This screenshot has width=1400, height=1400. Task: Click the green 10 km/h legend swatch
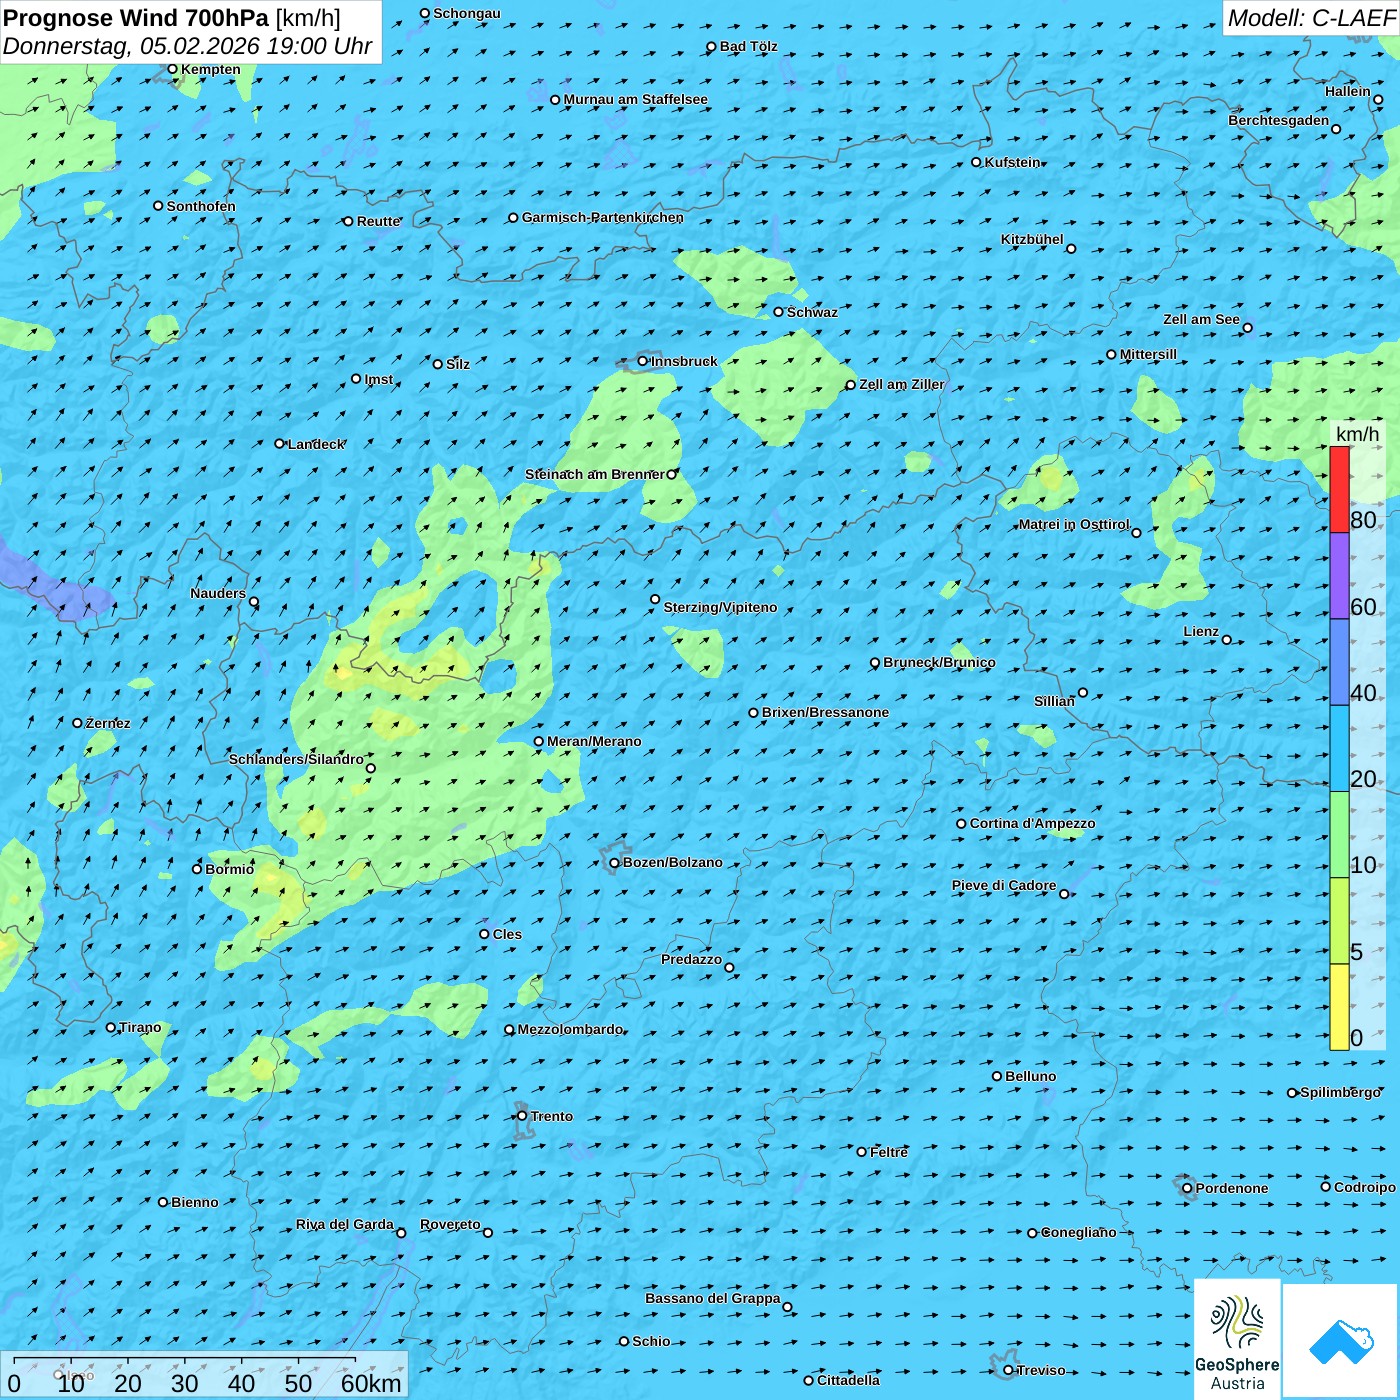click(x=1339, y=835)
